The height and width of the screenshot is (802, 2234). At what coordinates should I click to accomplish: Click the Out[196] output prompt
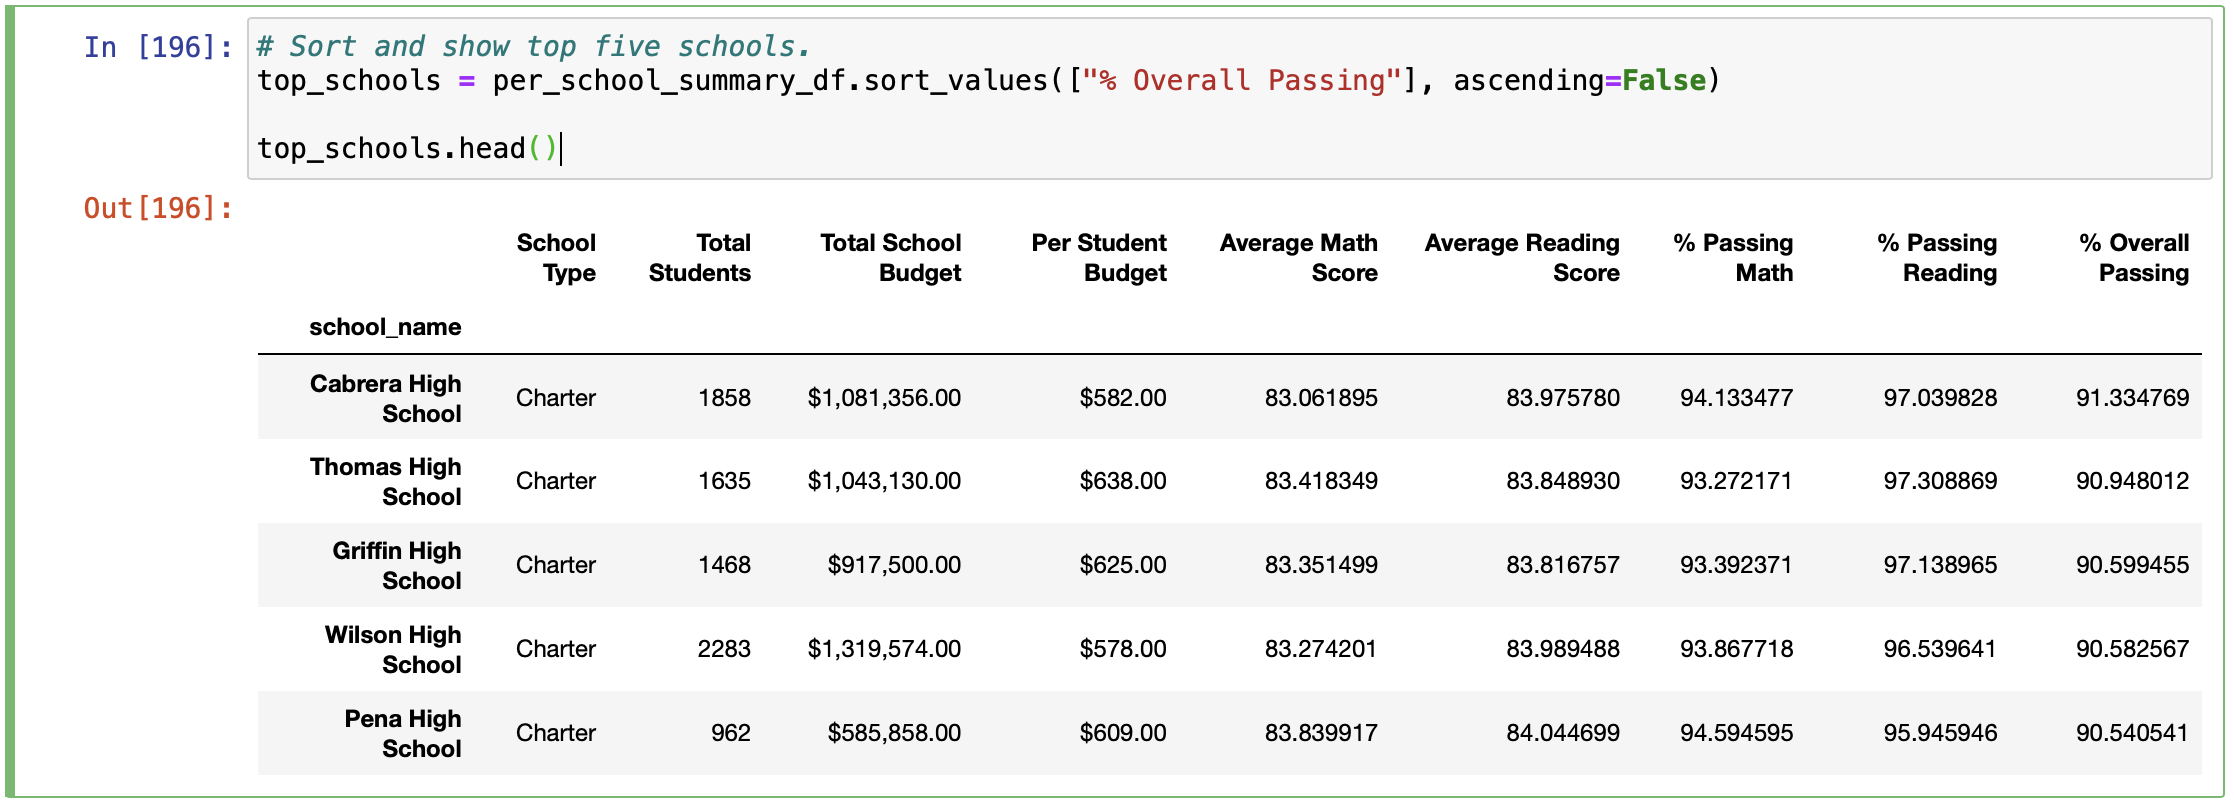[158, 208]
